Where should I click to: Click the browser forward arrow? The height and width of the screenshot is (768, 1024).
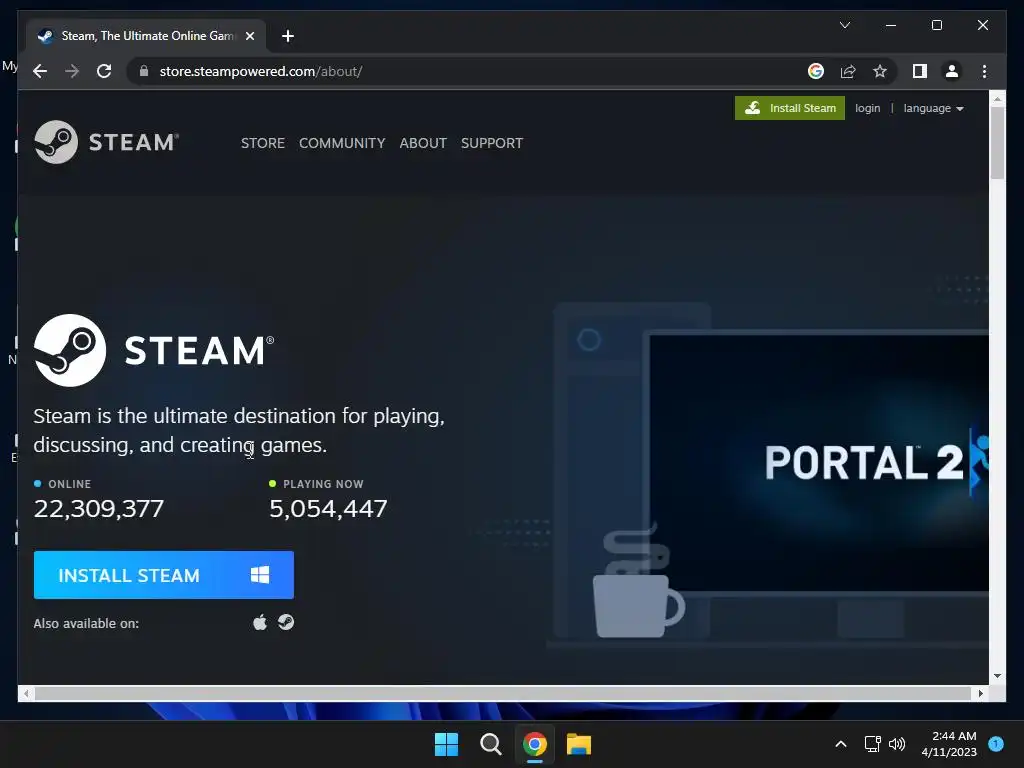(x=72, y=71)
